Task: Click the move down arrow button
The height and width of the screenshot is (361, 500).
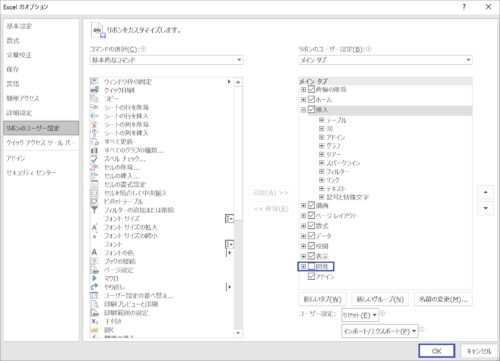Action: click(x=486, y=208)
